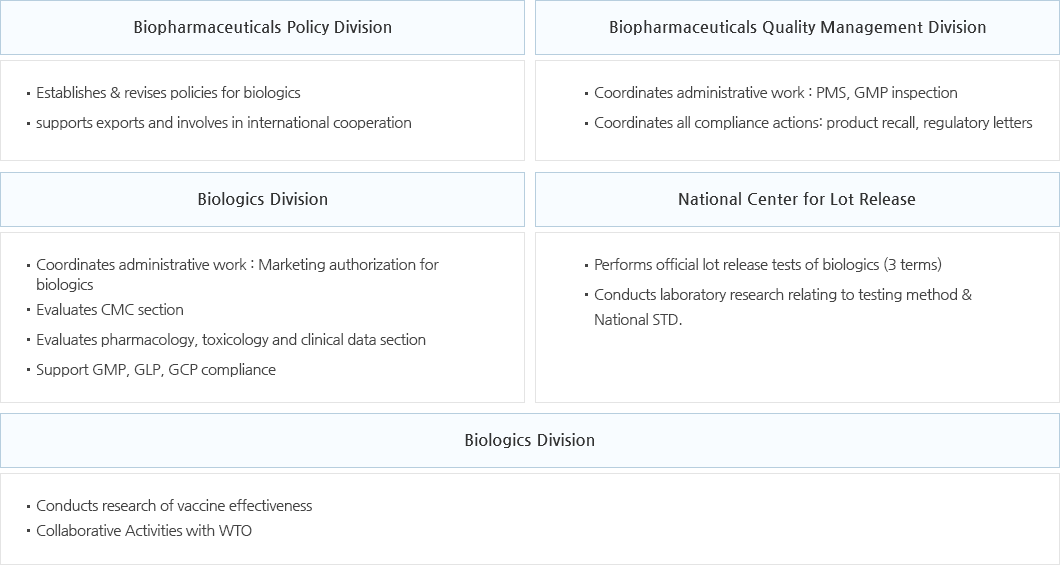Click the word 'biologics' on the wrapped line

click(x=65, y=285)
